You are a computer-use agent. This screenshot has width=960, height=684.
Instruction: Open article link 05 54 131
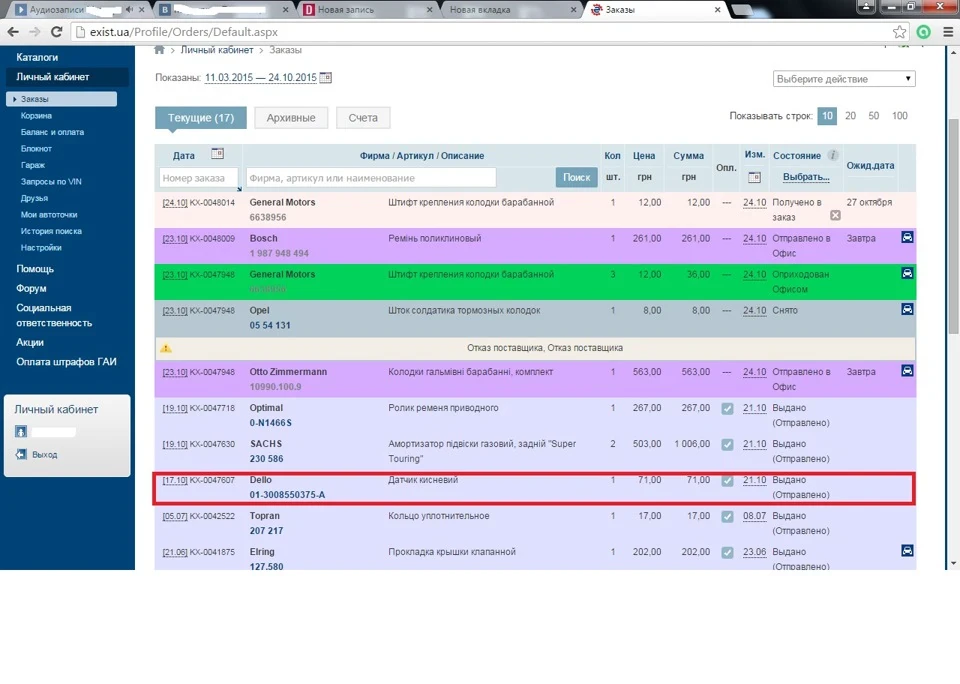coord(269,325)
